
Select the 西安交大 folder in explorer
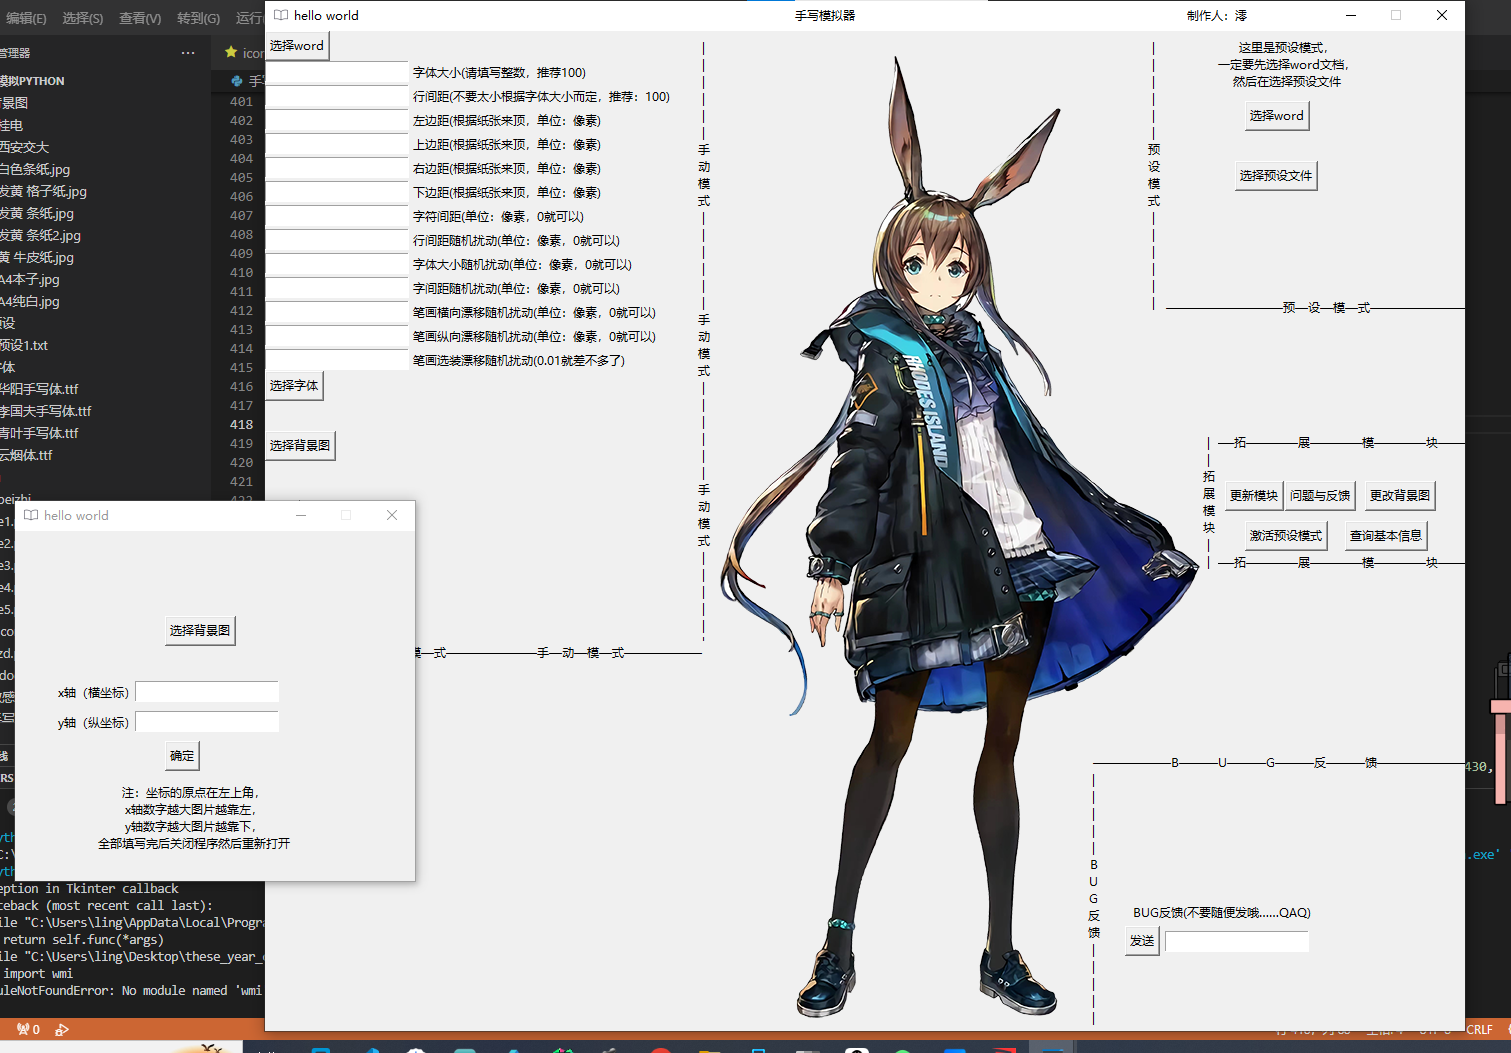click(24, 147)
